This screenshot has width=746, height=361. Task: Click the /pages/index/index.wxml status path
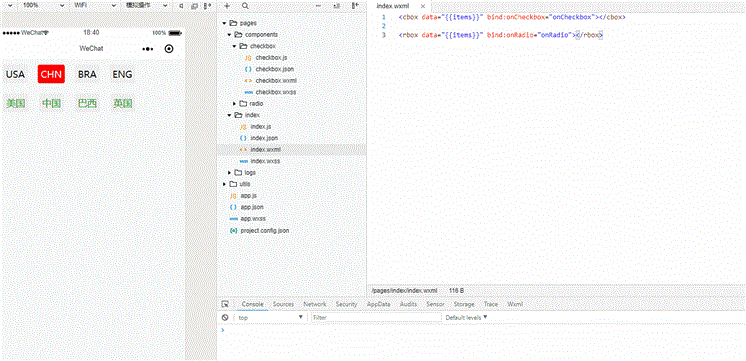tap(404, 290)
